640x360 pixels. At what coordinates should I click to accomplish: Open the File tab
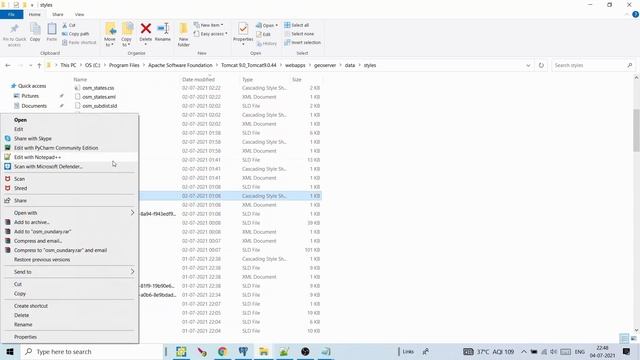click(x=11, y=14)
